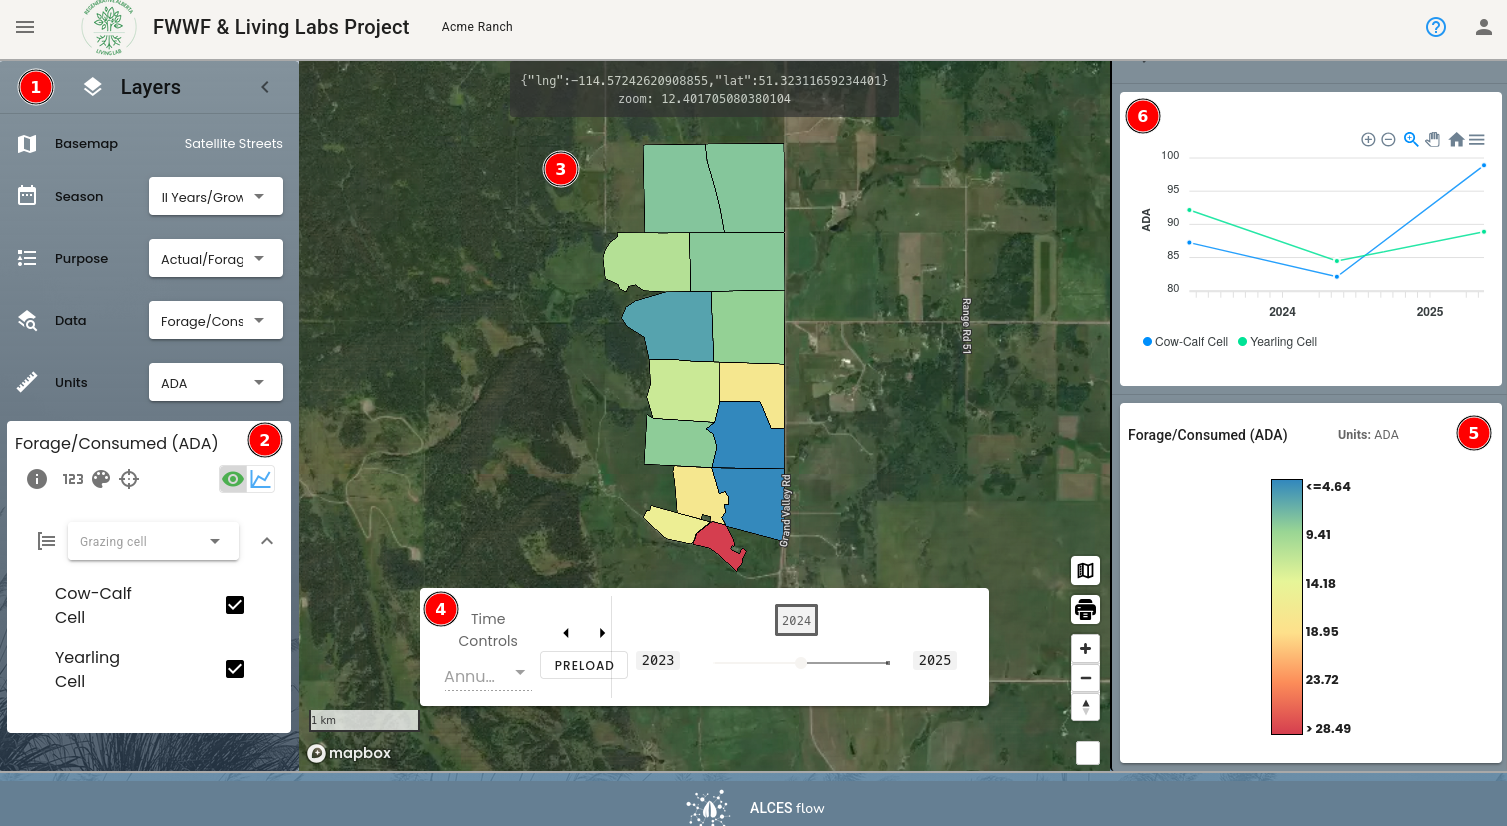Click the FWWF Living Labs logo
Viewport: 1507px width, 826px height.
108,27
